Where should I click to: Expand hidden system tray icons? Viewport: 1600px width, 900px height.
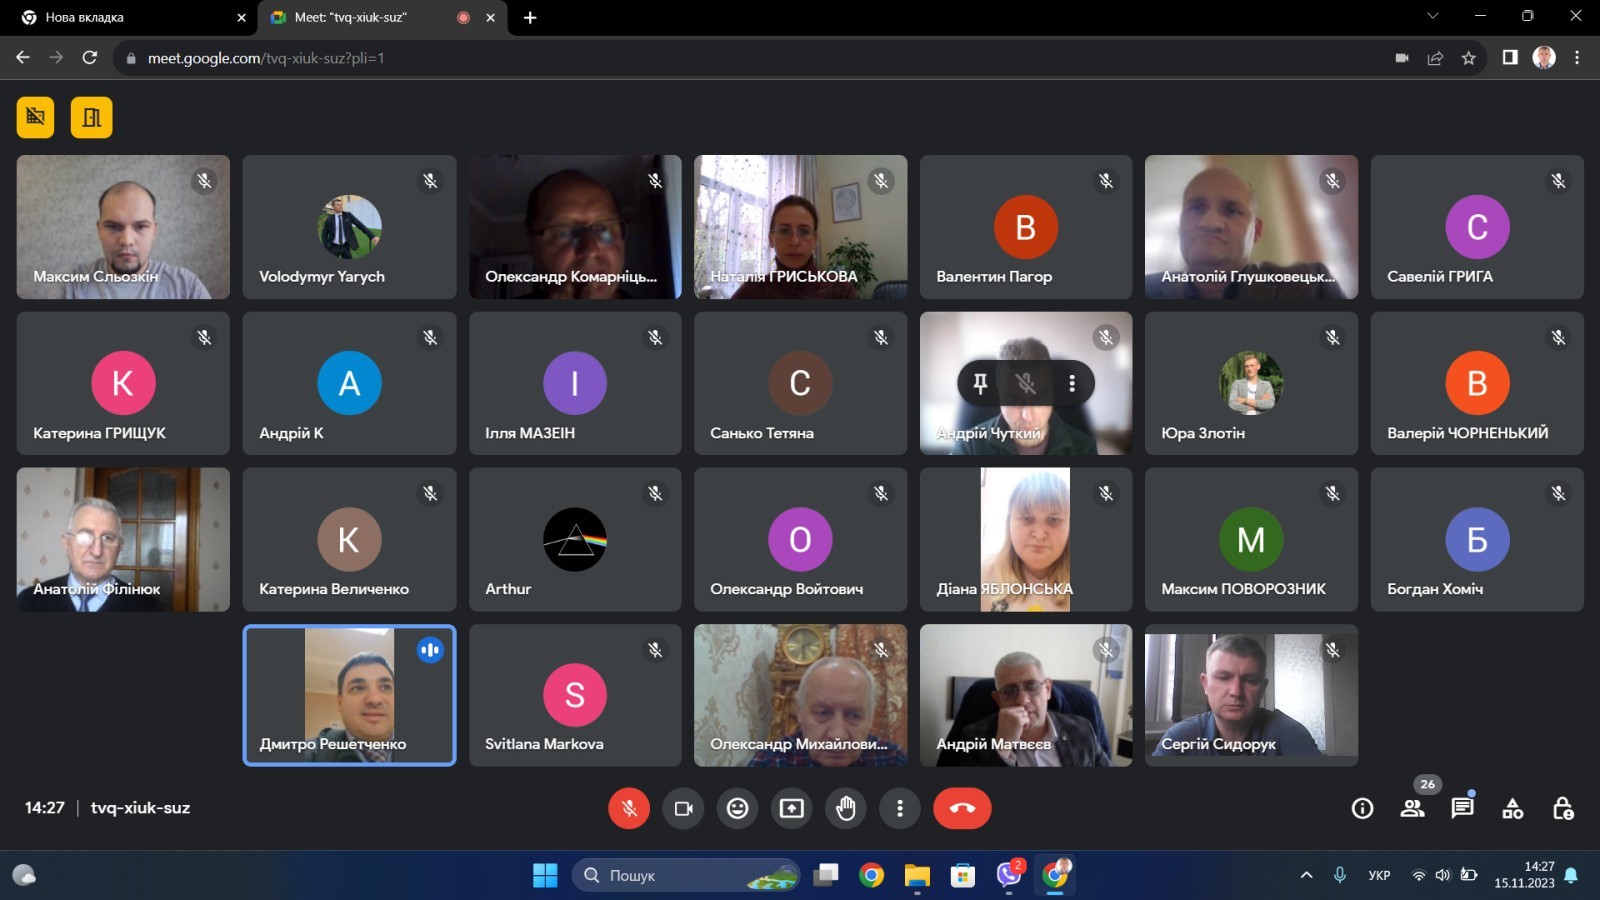pos(1306,875)
